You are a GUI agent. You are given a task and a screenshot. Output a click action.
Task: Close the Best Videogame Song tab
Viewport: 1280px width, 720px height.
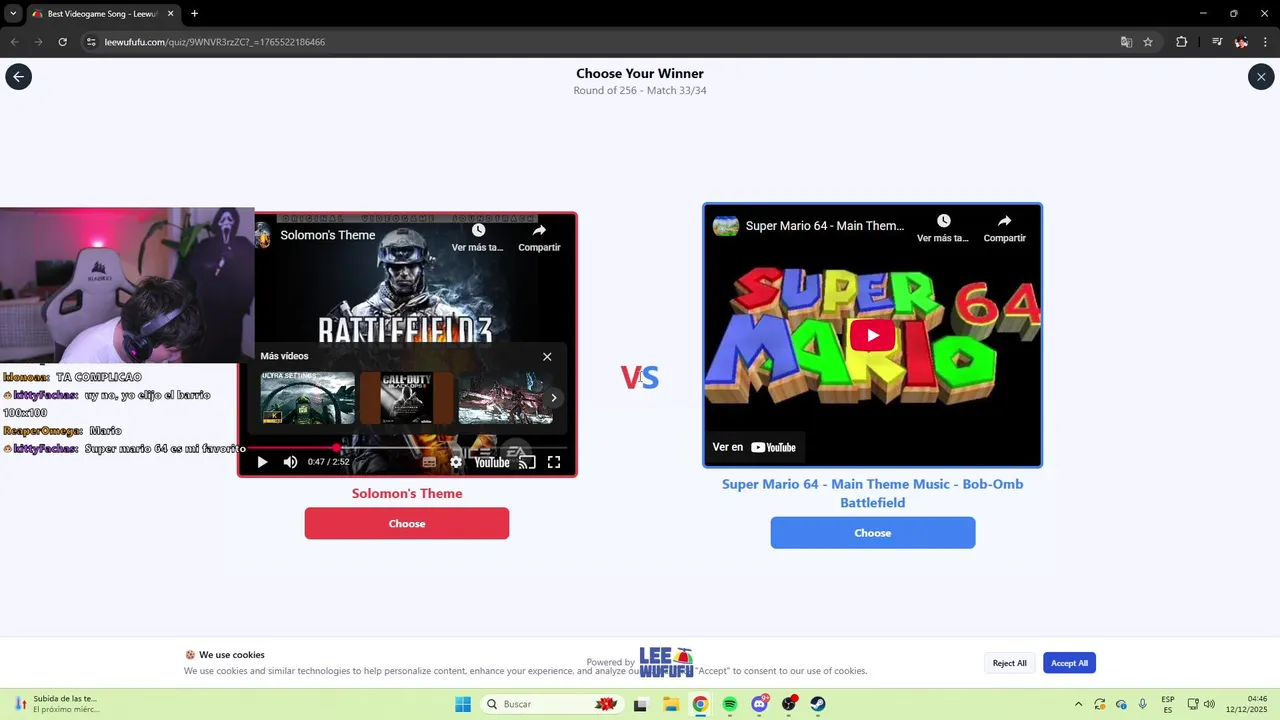tap(170, 14)
